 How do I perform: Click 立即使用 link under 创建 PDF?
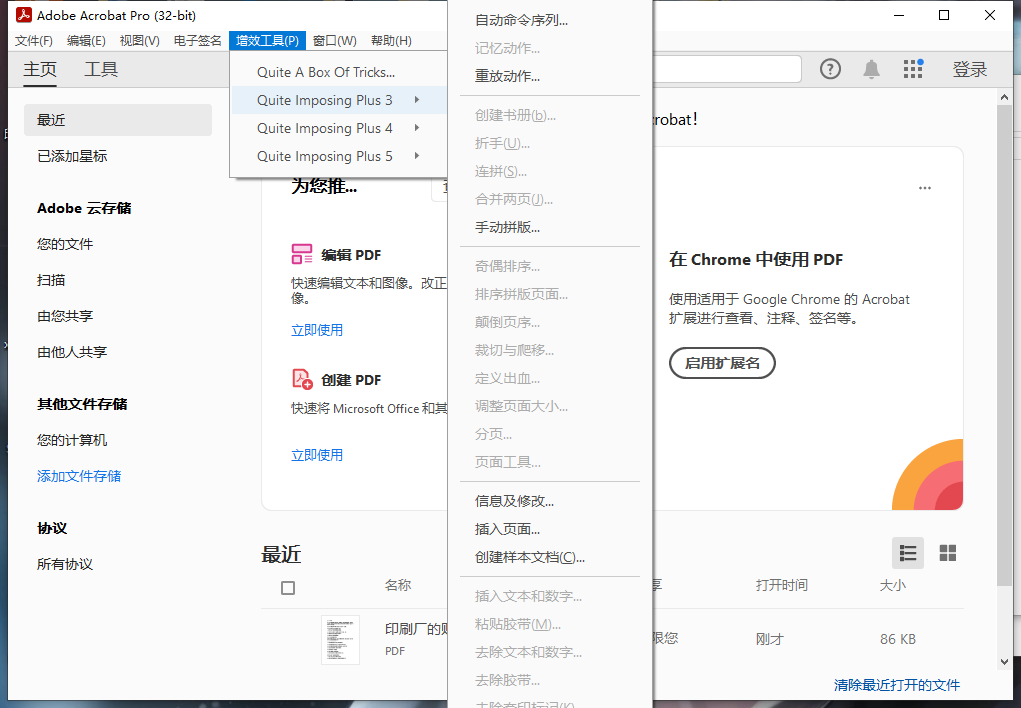tap(317, 455)
